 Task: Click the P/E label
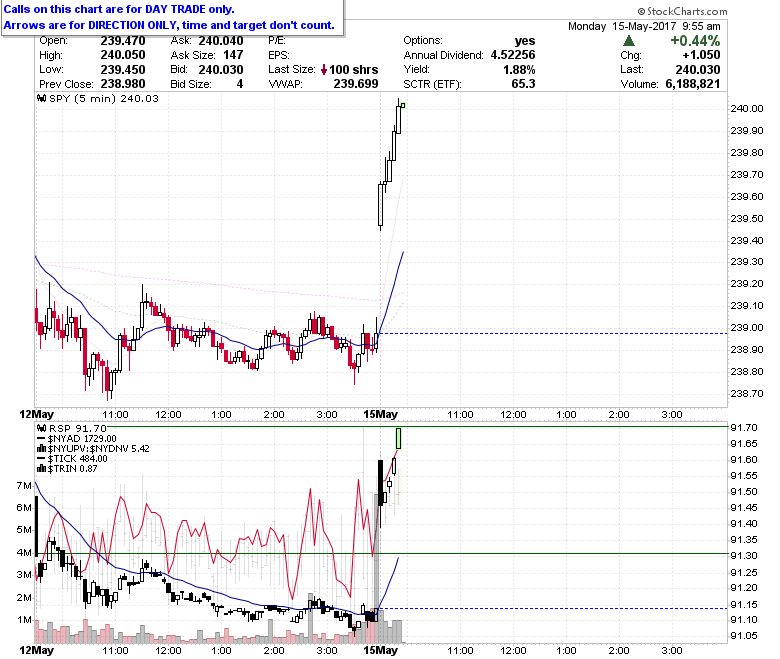click(x=277, y=41)
